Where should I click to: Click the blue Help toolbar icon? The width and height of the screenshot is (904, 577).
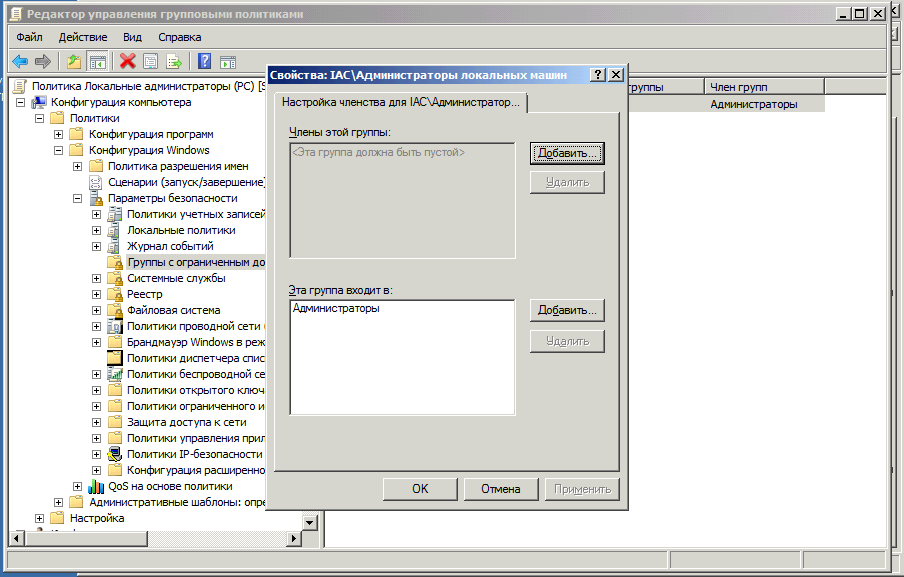(x=205, y=61)
